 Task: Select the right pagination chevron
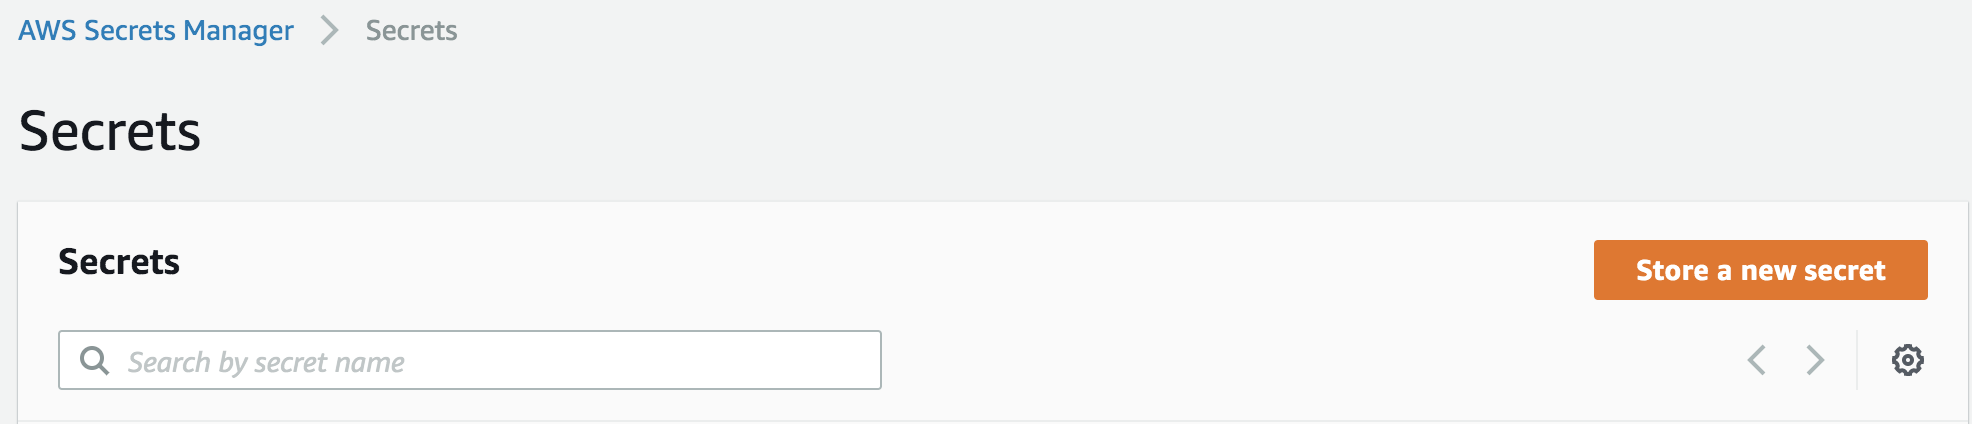point(1815,360)
